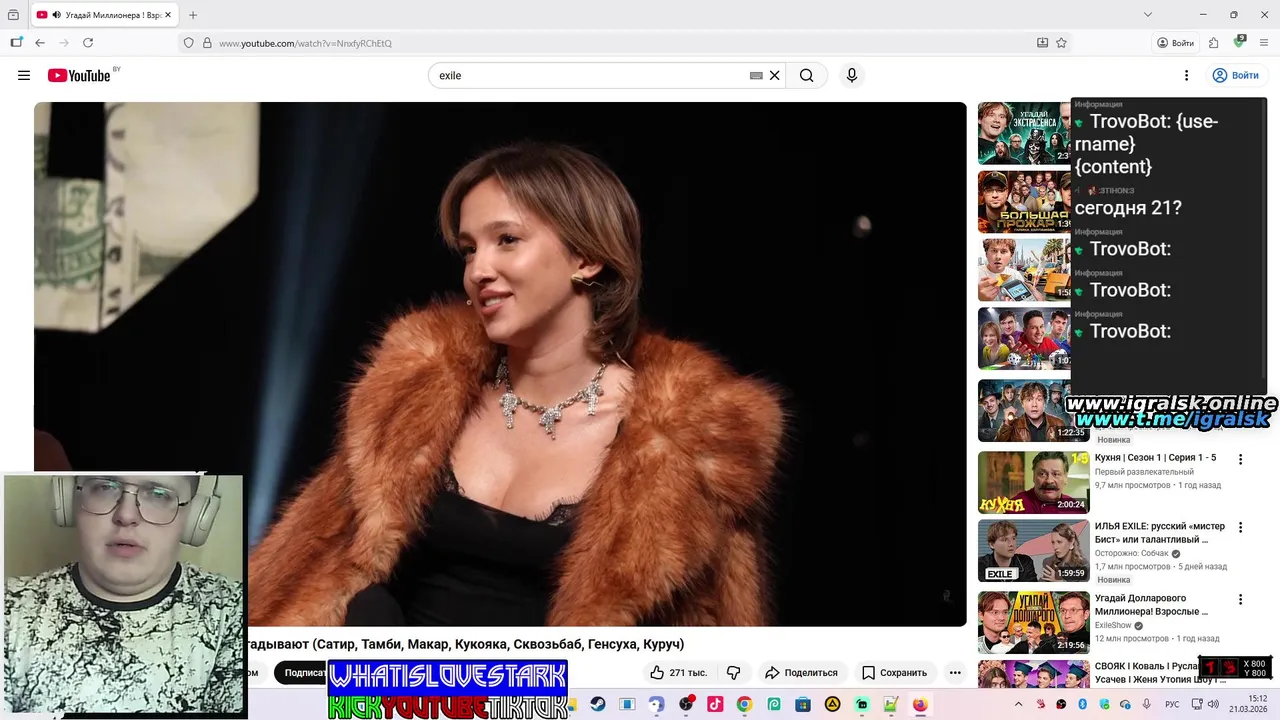The width and height of the screenshot is (1280, 720).
Task: Open the Firefox sidebar toggle icon
Action: click(x=16, y=43)
